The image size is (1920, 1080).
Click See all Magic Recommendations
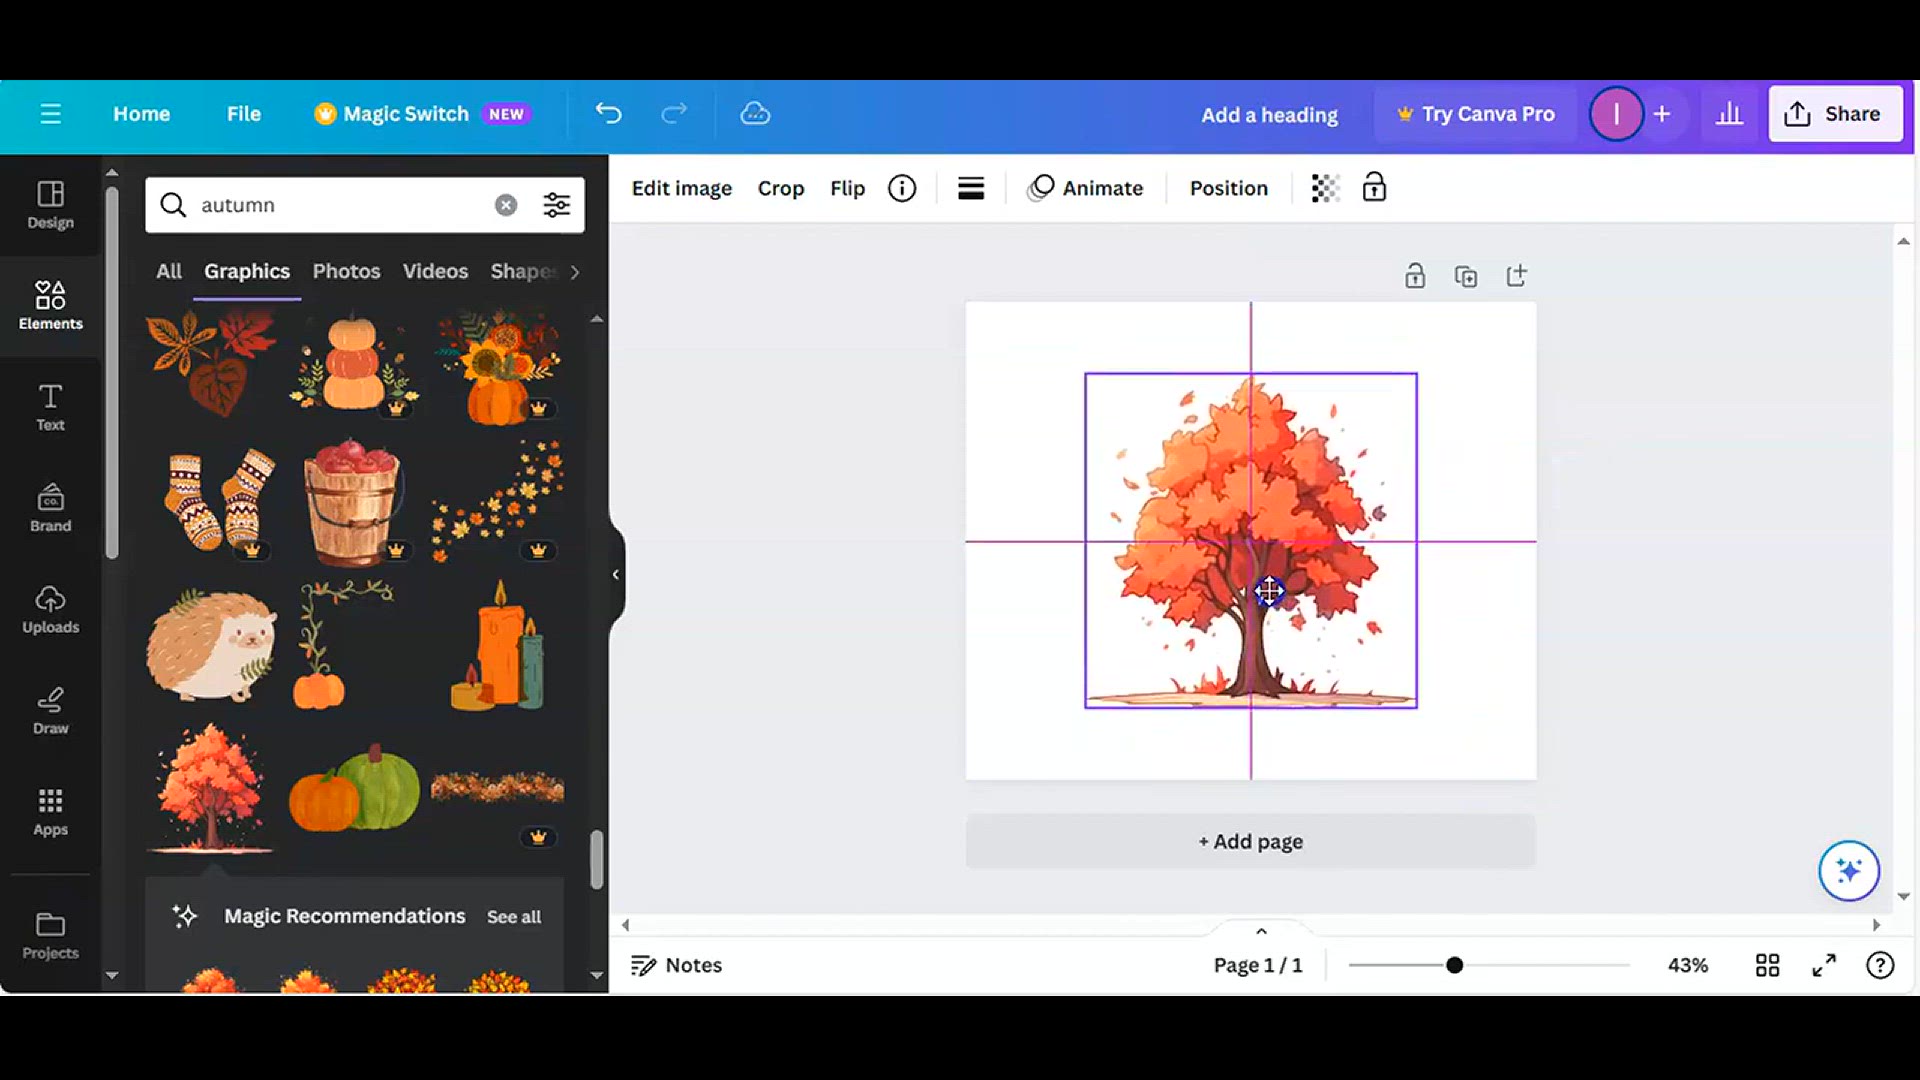514,917
